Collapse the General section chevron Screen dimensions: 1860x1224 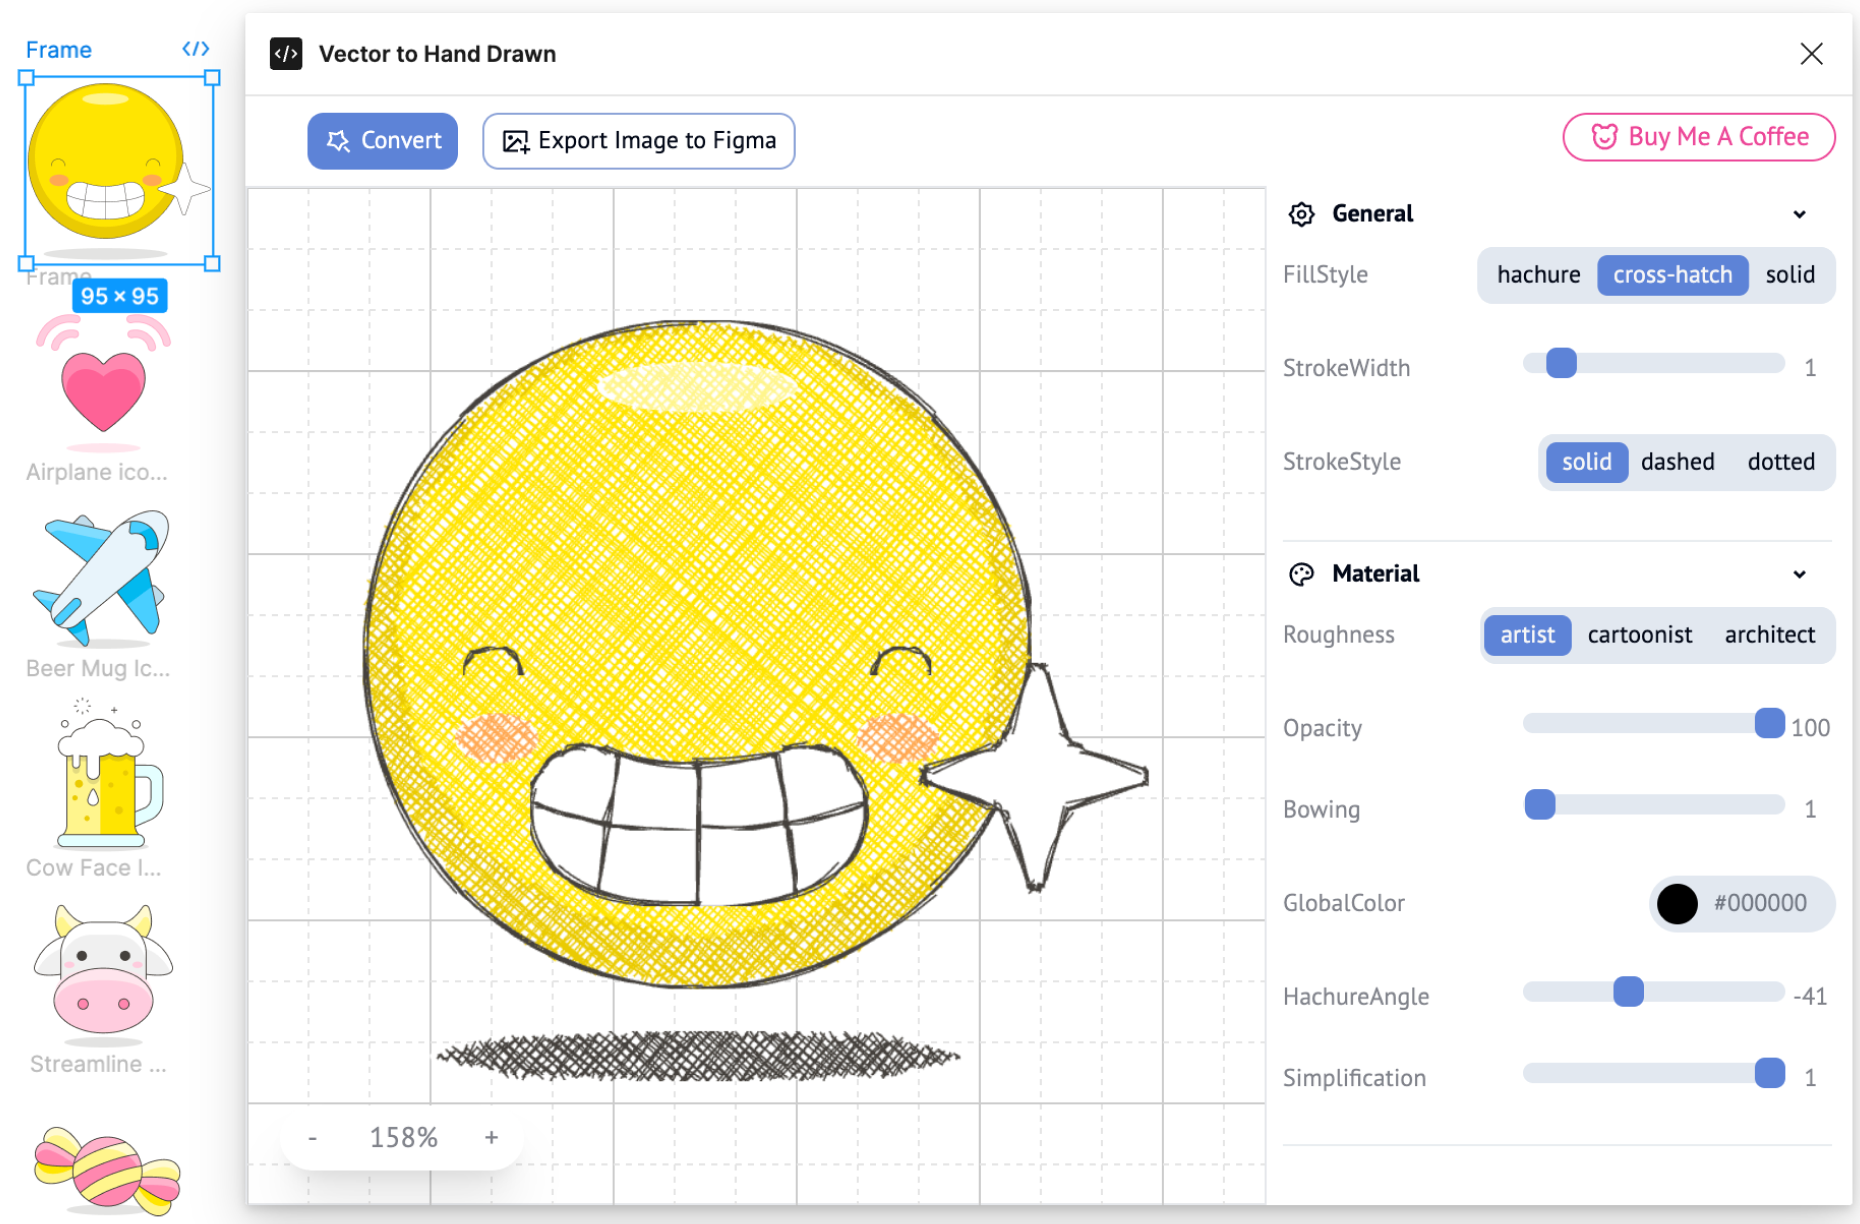pyautogui.click(x=1799, y=214)
